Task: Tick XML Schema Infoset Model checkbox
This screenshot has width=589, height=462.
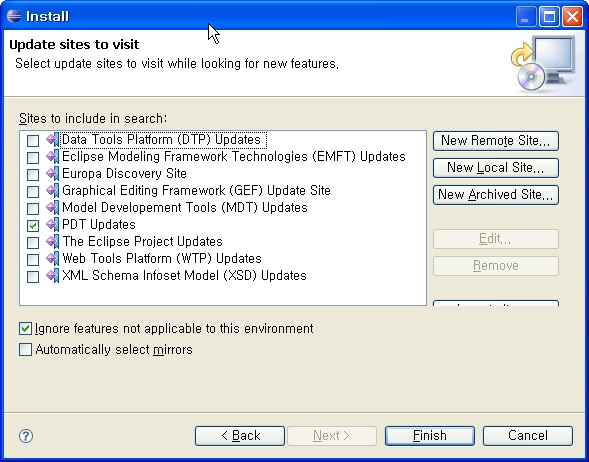Action: coord(33,277)
